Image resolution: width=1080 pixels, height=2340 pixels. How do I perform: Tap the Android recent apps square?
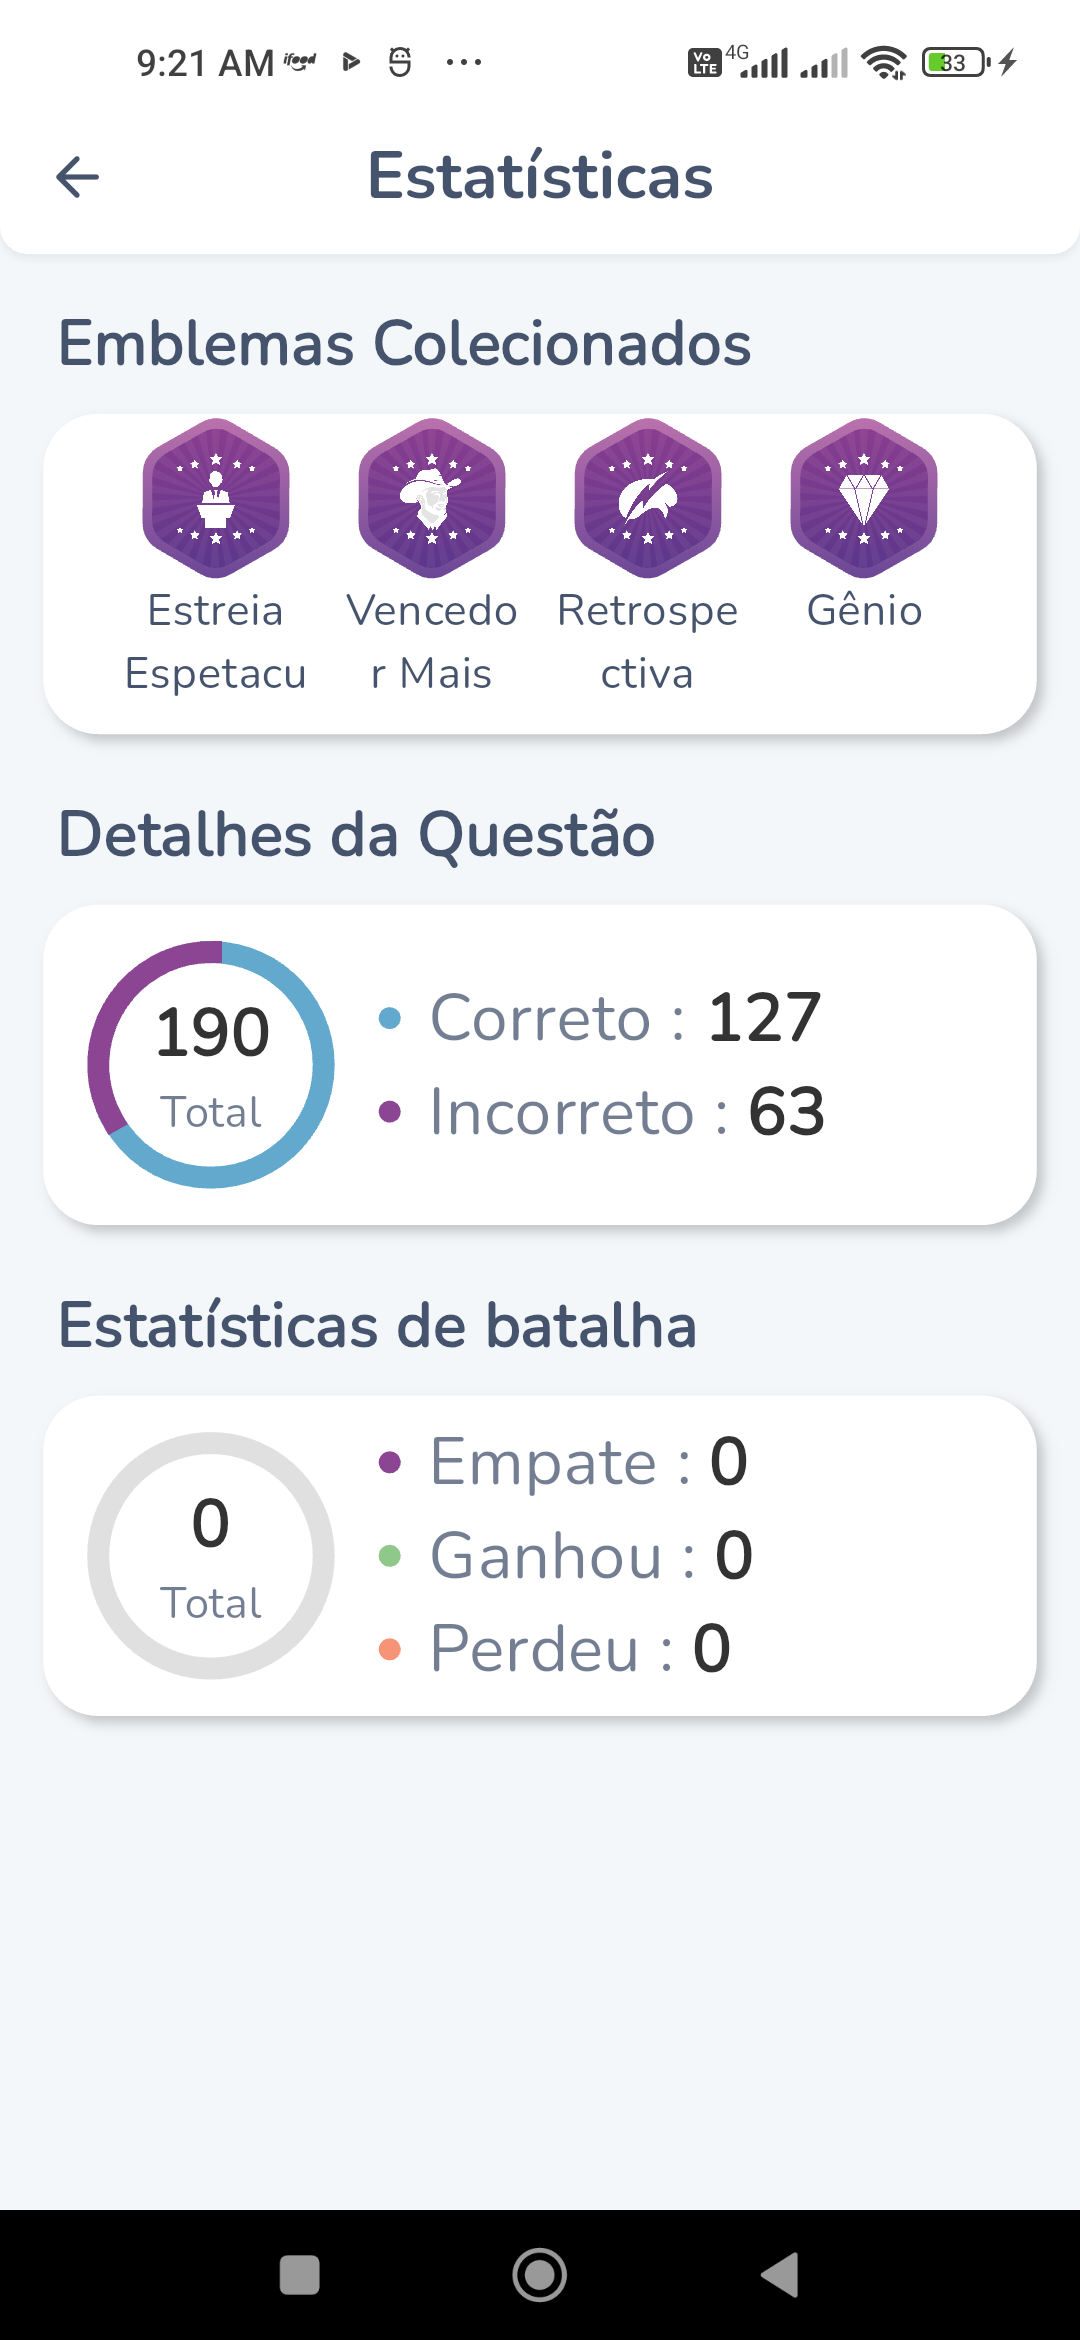[299, 2275]
